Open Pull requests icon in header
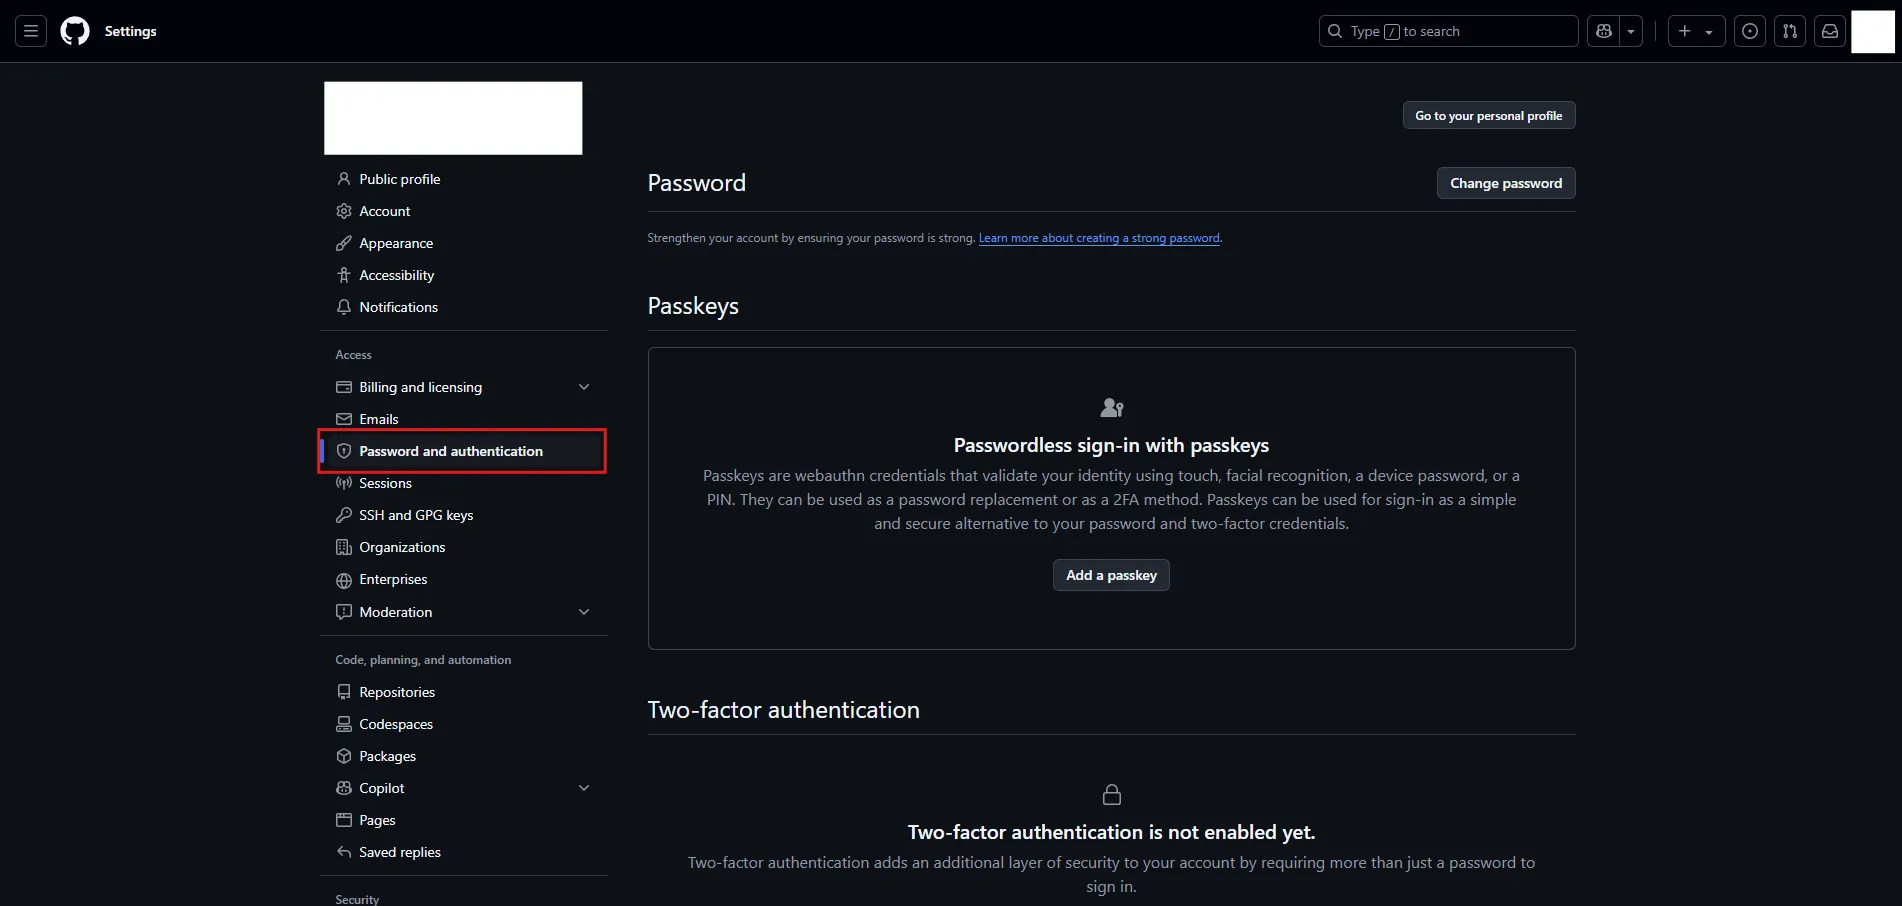Screen dimensions: 1902x906 (x=1790, y=31)
